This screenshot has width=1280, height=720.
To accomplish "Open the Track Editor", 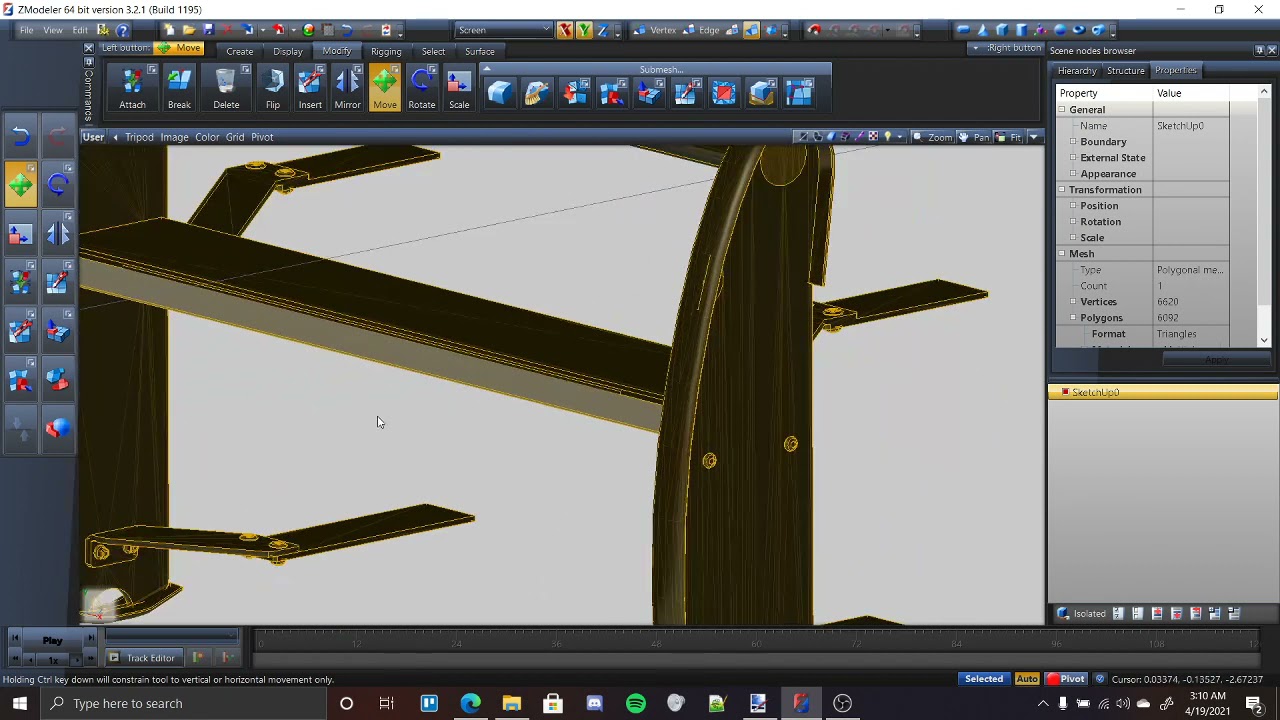I will coord(142,657).
